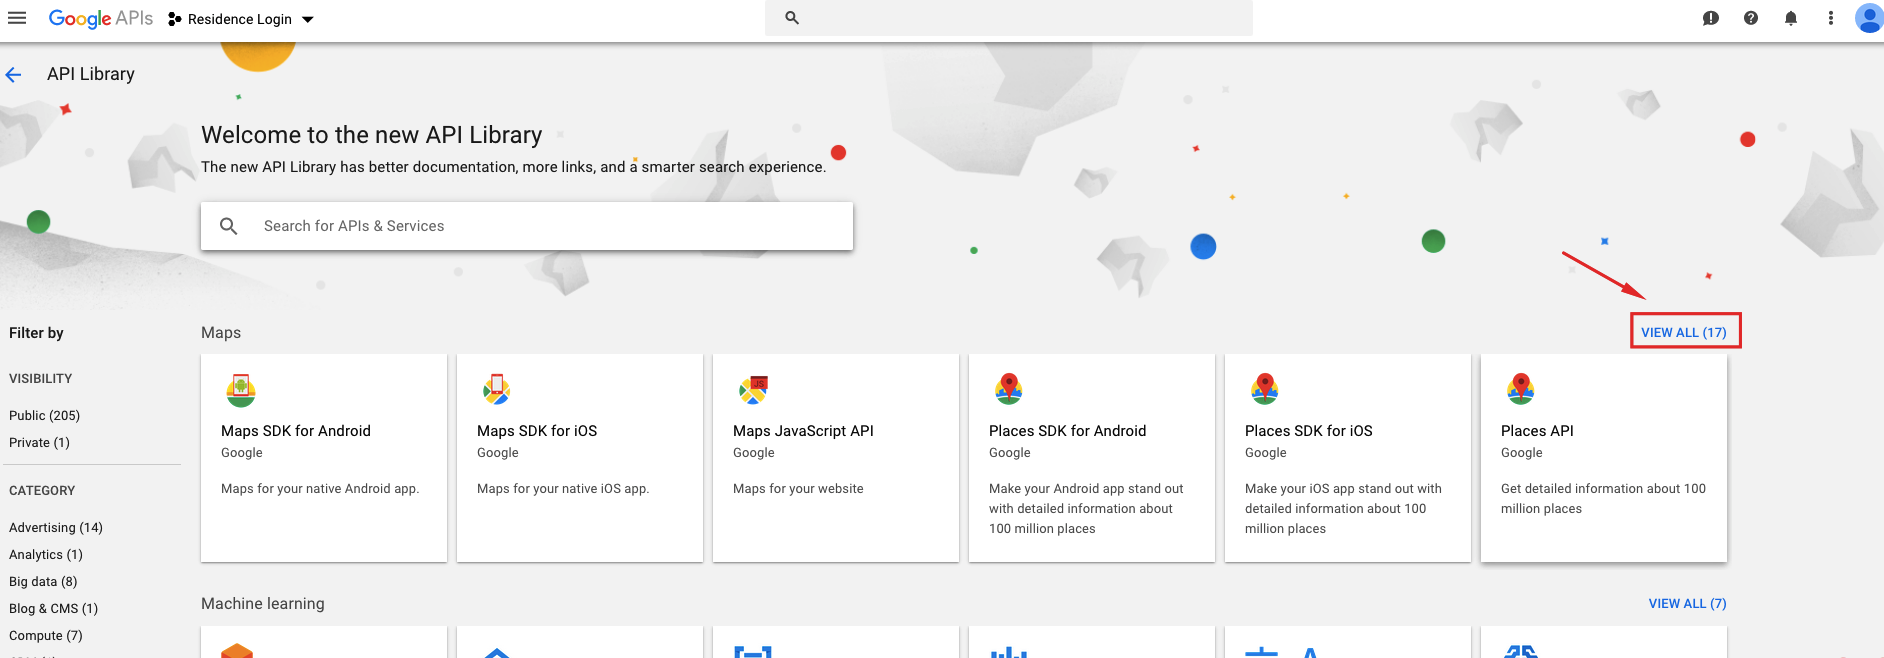Open the Places API title

[1537, 431]
